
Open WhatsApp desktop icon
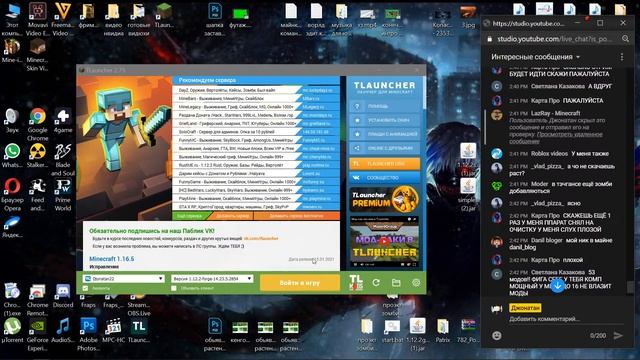[x=12, y=151]
